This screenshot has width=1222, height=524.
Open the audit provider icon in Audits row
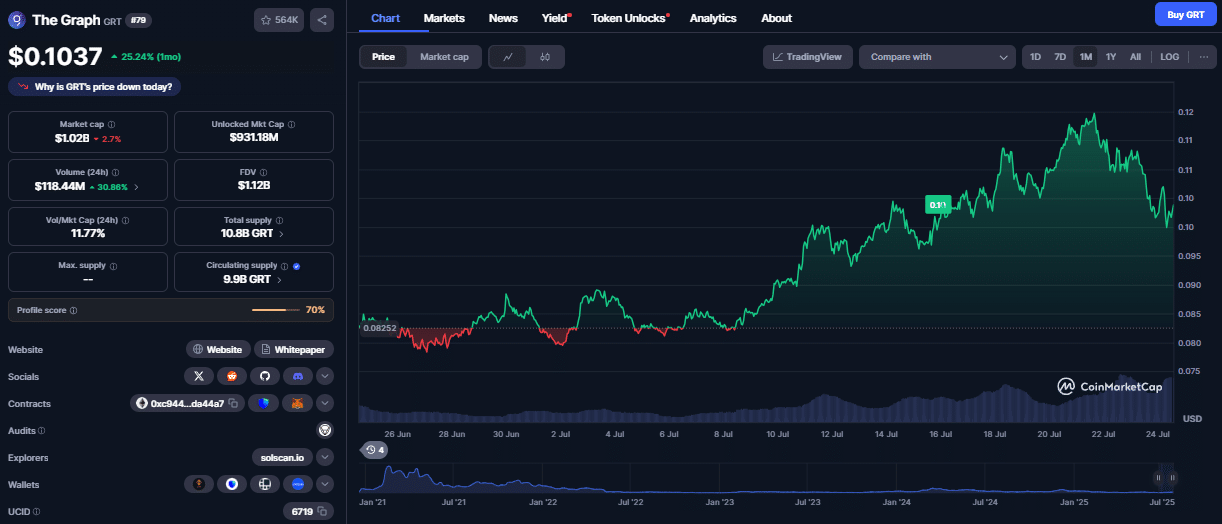[324, 430]
